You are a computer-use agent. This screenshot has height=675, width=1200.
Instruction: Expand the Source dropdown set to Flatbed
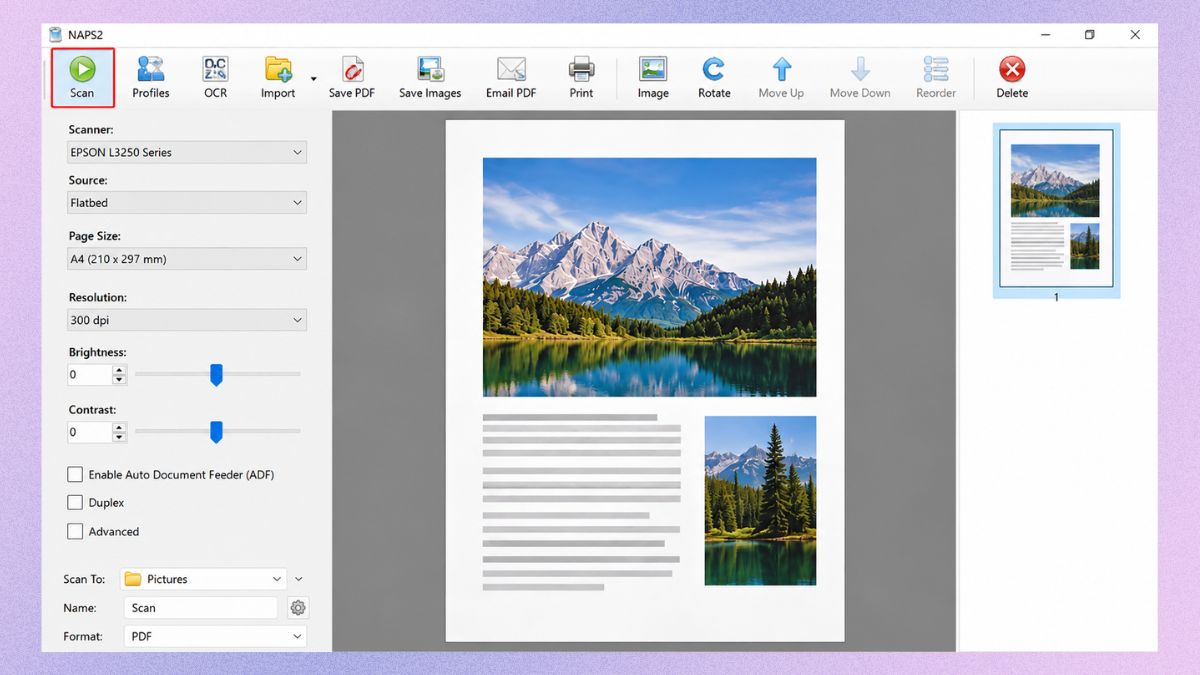tap(187, 202)
